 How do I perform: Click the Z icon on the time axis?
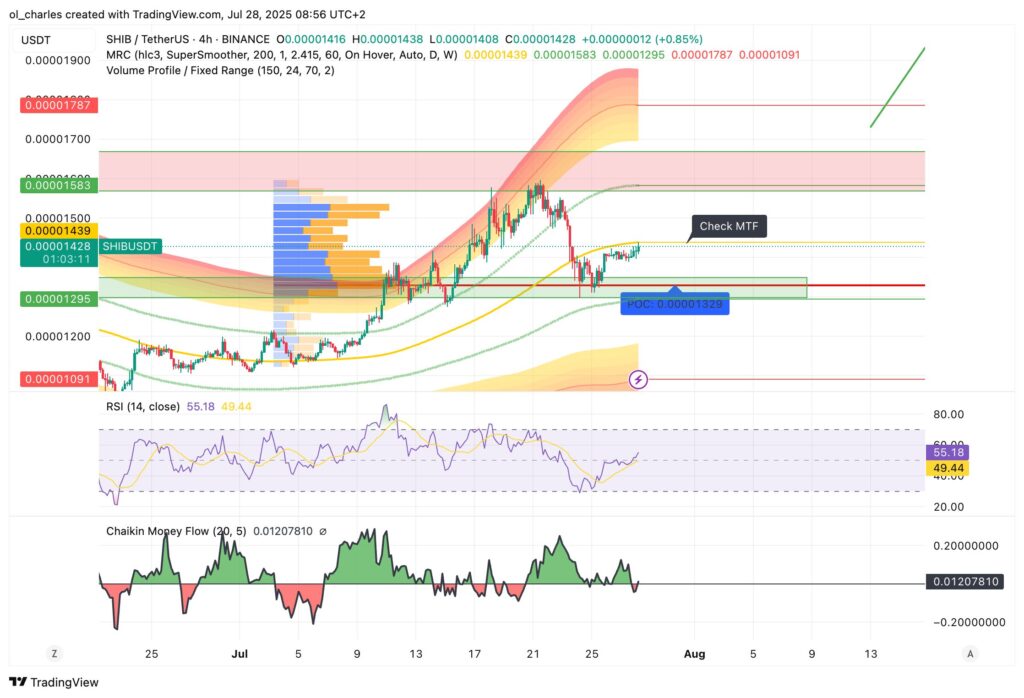(54, 653)
